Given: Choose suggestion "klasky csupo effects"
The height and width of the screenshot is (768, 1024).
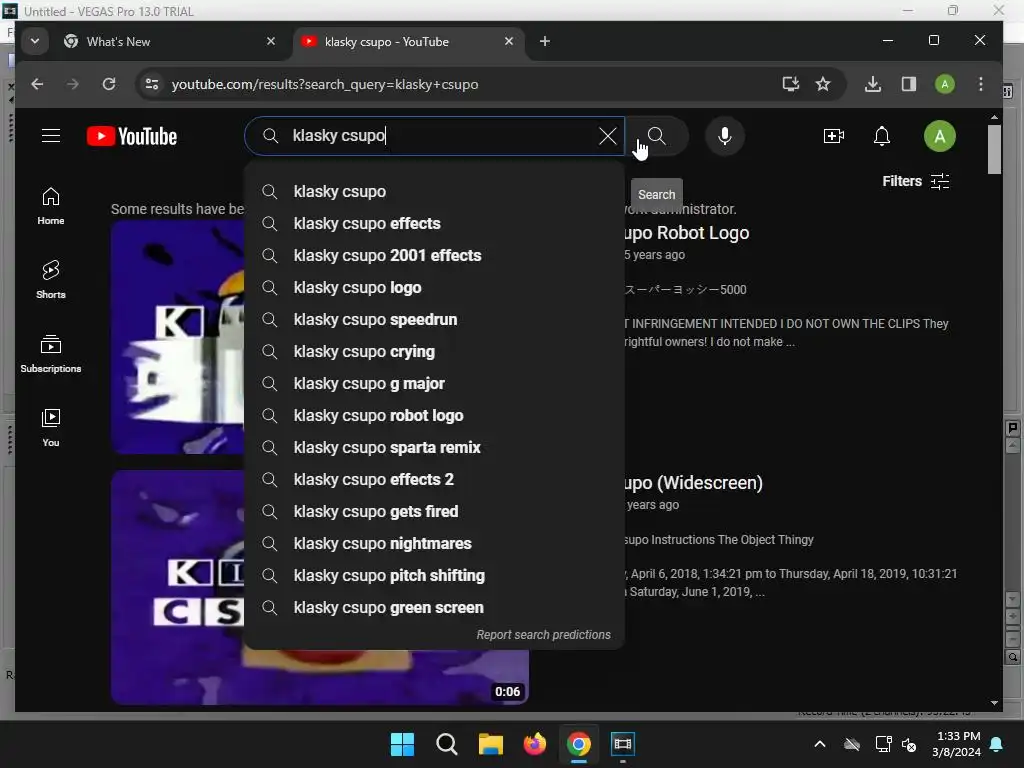Looking at the screenshot, I should point(434,223).
